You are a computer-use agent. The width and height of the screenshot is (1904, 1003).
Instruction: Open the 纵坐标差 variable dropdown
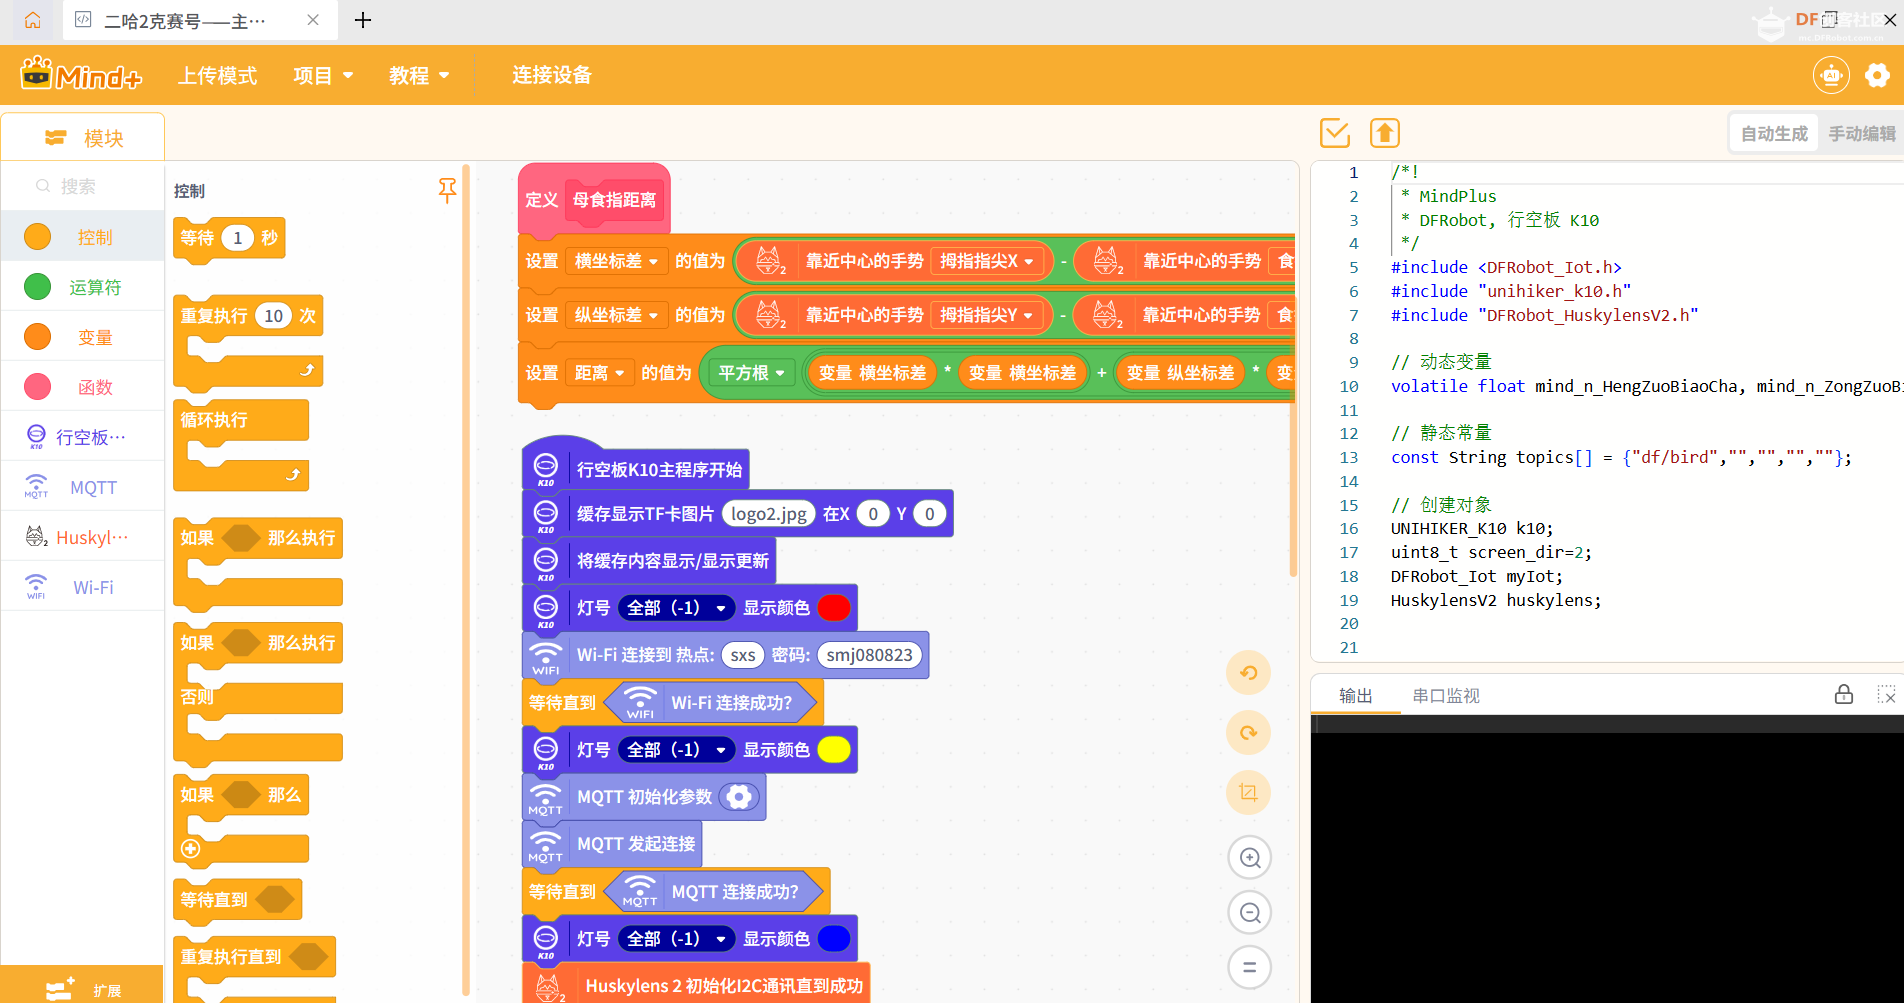tap(616, 315)
